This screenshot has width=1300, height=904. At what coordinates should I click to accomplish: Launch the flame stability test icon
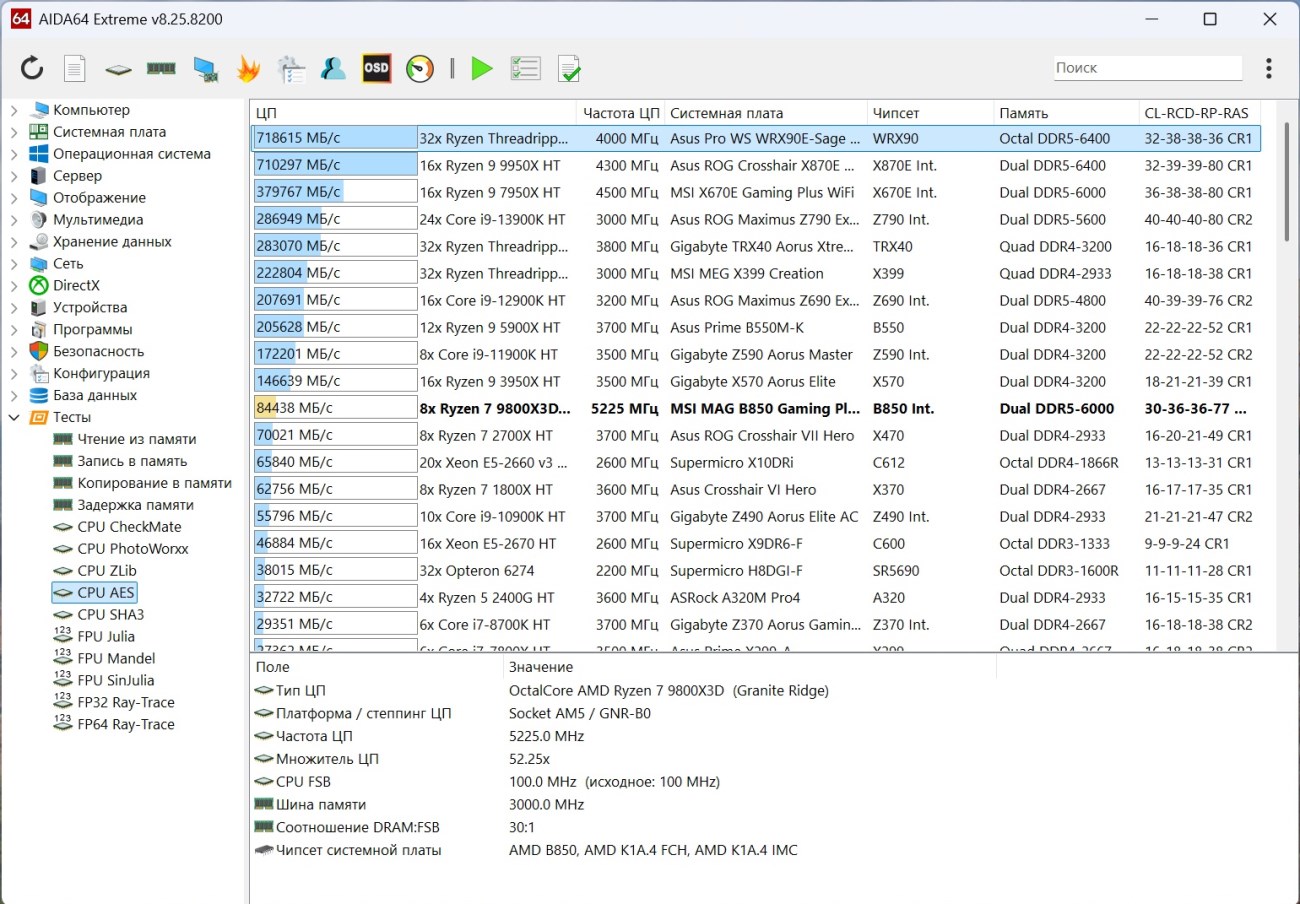[x=248, y=68]
